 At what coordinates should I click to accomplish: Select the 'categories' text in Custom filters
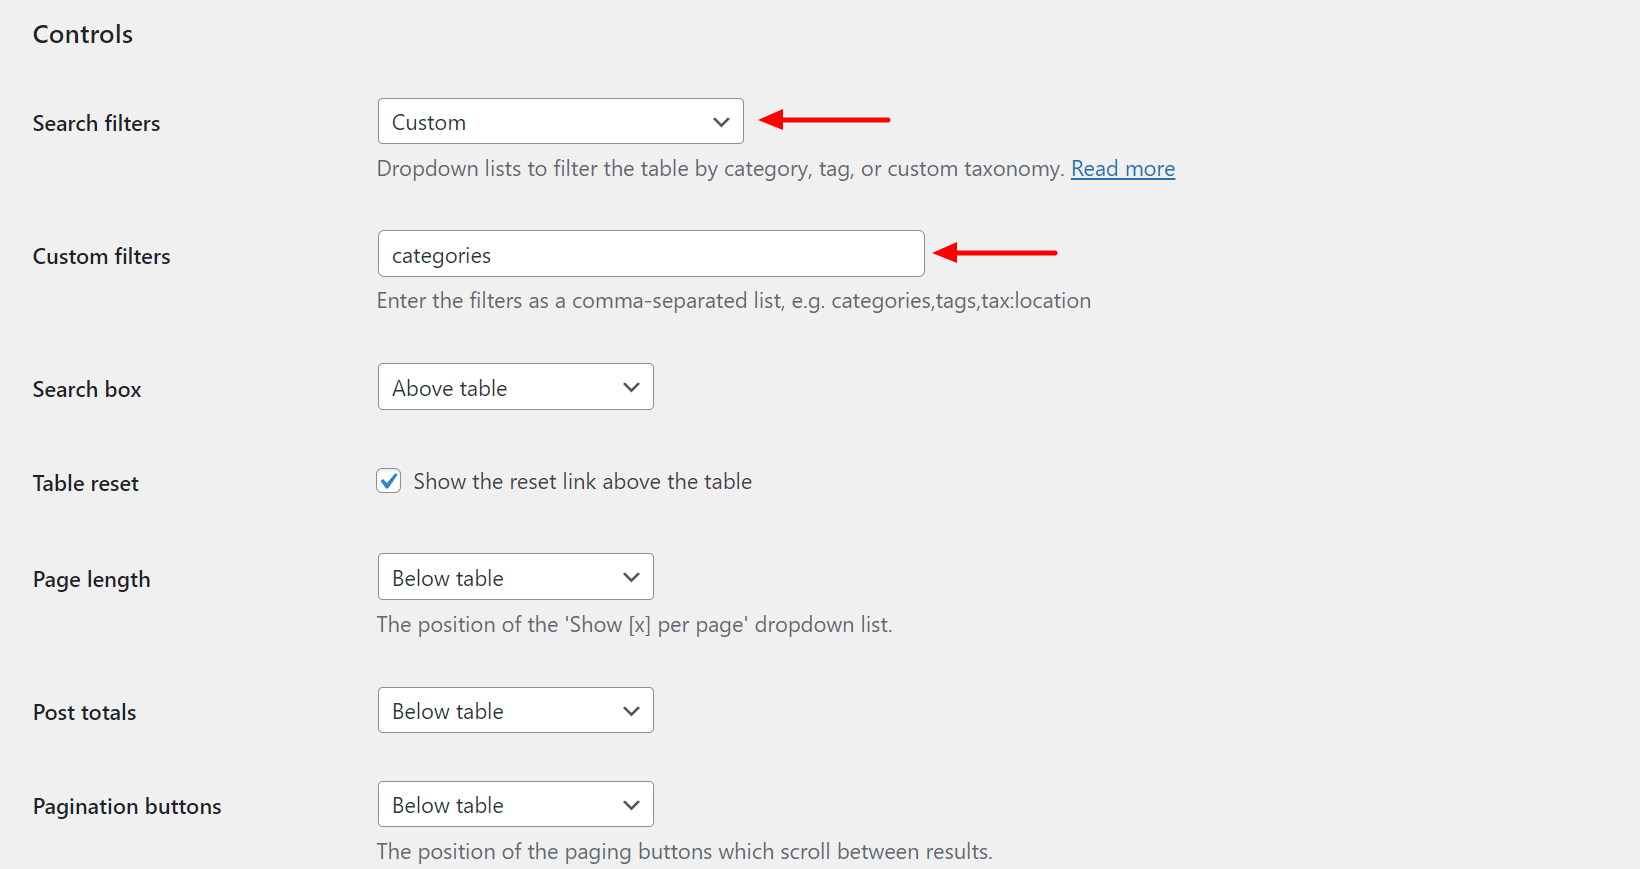coord(440,255)
